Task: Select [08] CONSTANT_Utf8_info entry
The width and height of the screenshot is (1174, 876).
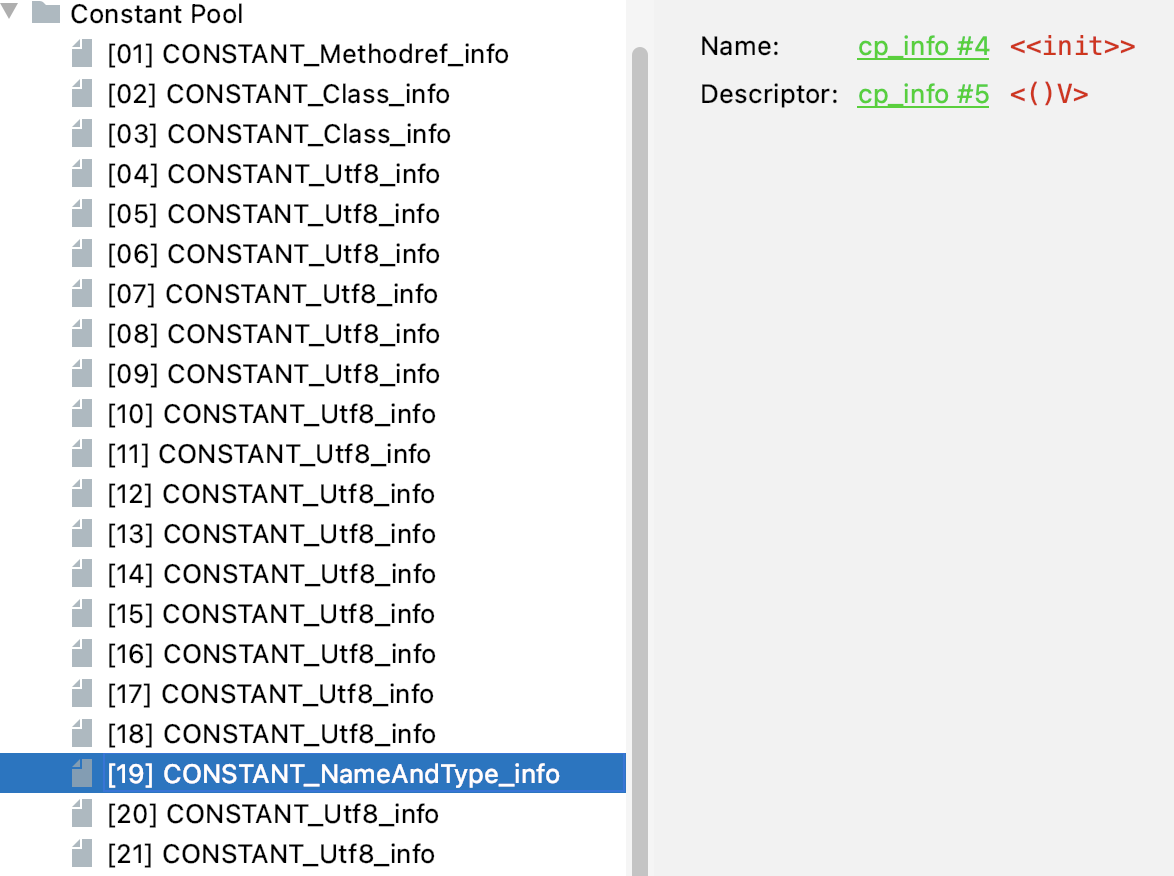Action: tap(273, 334)
